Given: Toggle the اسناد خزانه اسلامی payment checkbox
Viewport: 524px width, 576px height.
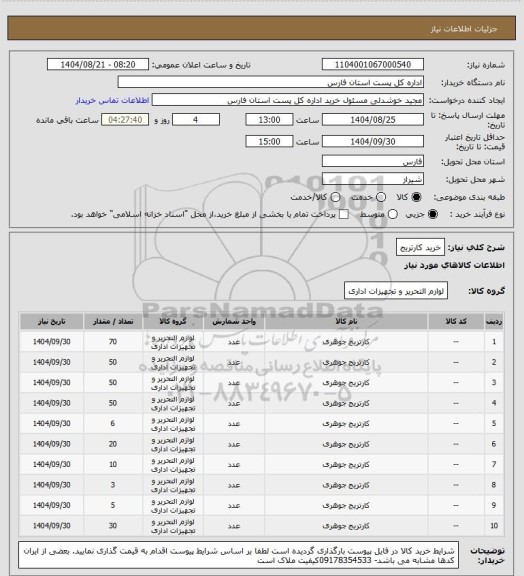Looking at the screenshot, I should pyautogui.click(x=344, y=214).
